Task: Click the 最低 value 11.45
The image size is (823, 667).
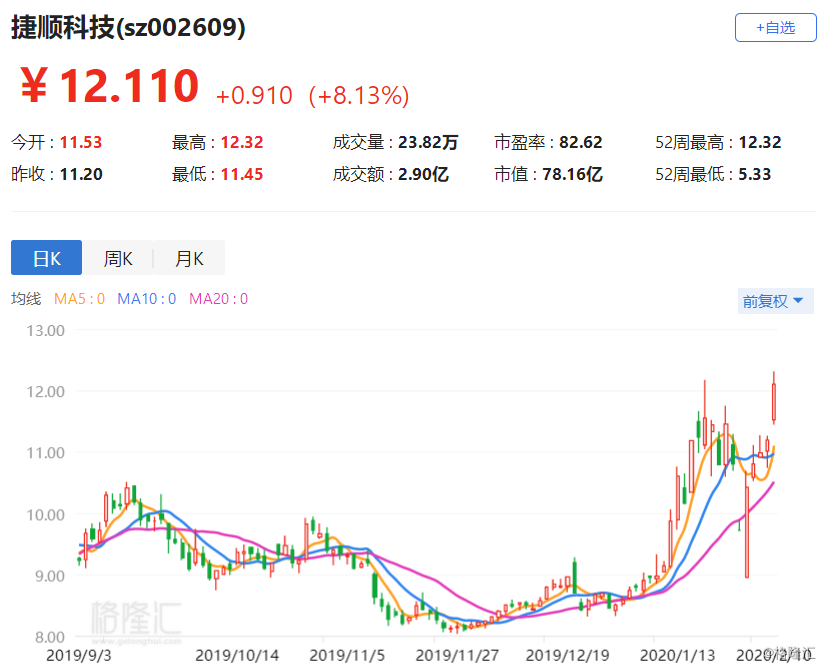Action: (x=241, y=174)
